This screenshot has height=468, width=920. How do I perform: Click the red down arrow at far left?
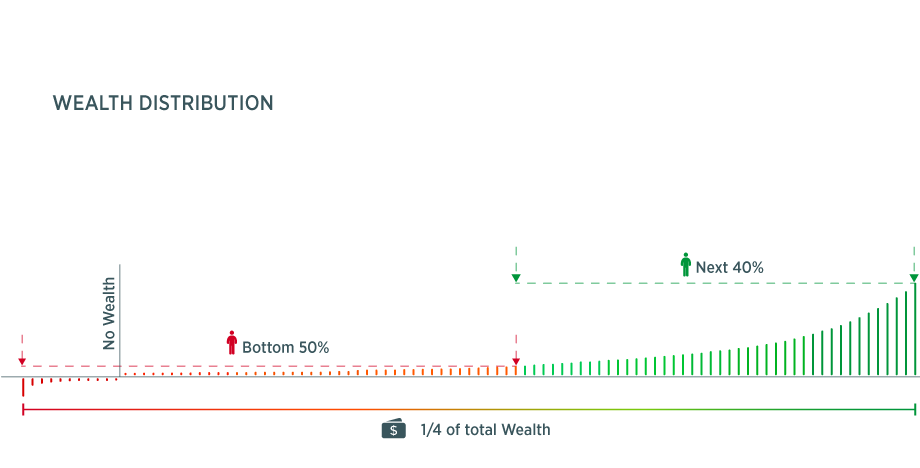22,363
